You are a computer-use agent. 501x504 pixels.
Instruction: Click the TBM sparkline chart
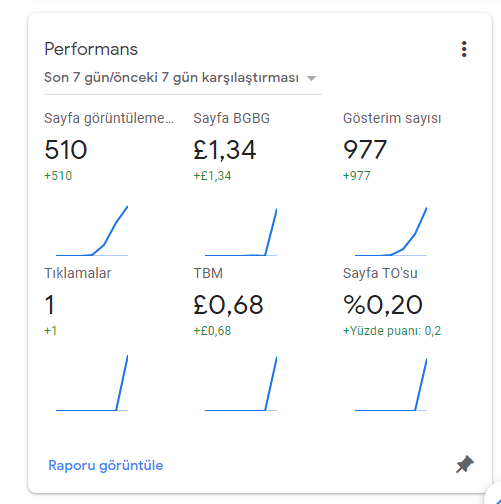pos(241,384)
